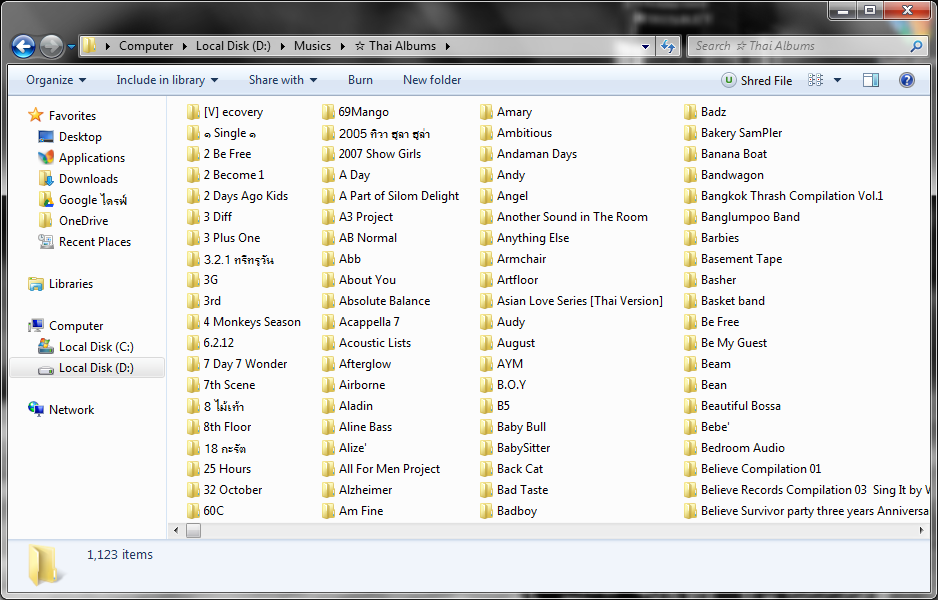Select the Asian Love Series folder icon

(x=486, y=301)
